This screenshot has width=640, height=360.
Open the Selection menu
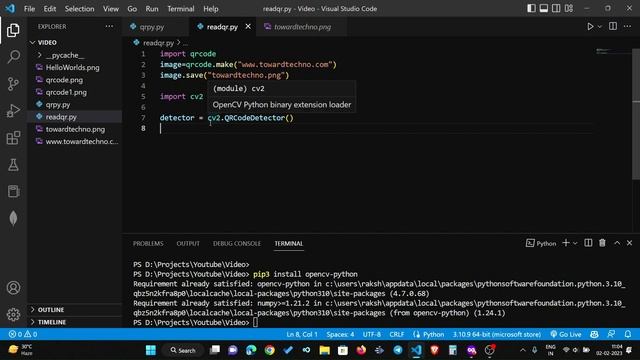(x=79, y=9)
